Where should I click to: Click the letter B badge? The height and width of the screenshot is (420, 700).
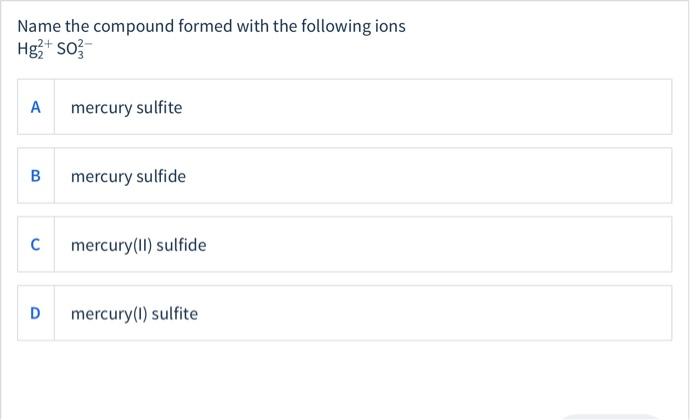(36, 176)
